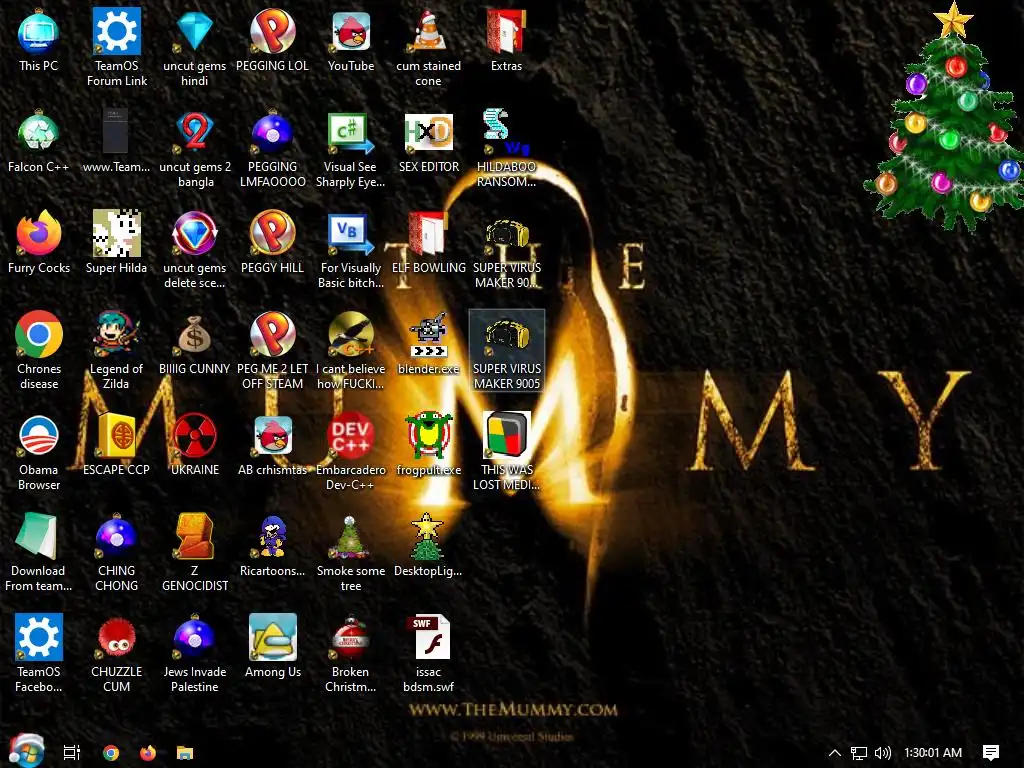The height and width of the screenshot is (768, 1024).
Task: Open Task View on the taskbar
Action: tap(72, 753)
